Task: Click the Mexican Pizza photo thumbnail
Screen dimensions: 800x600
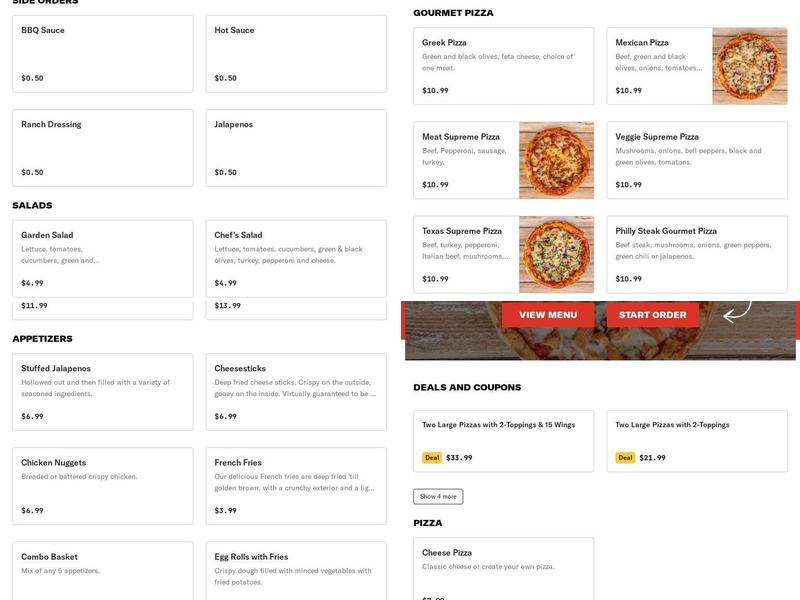Action: [749, 66]
